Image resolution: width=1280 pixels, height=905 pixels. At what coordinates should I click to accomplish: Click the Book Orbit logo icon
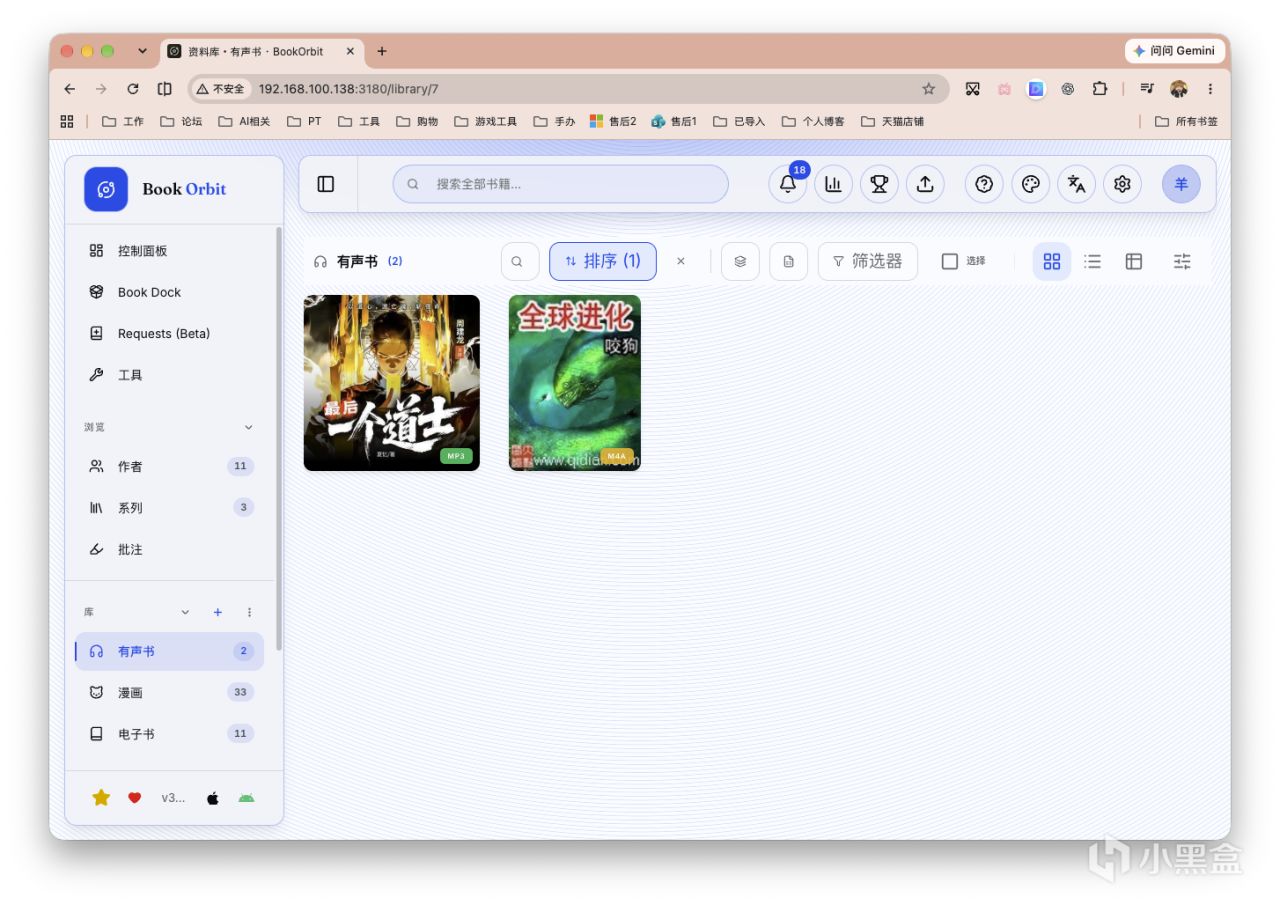click(x=106, y=189)
